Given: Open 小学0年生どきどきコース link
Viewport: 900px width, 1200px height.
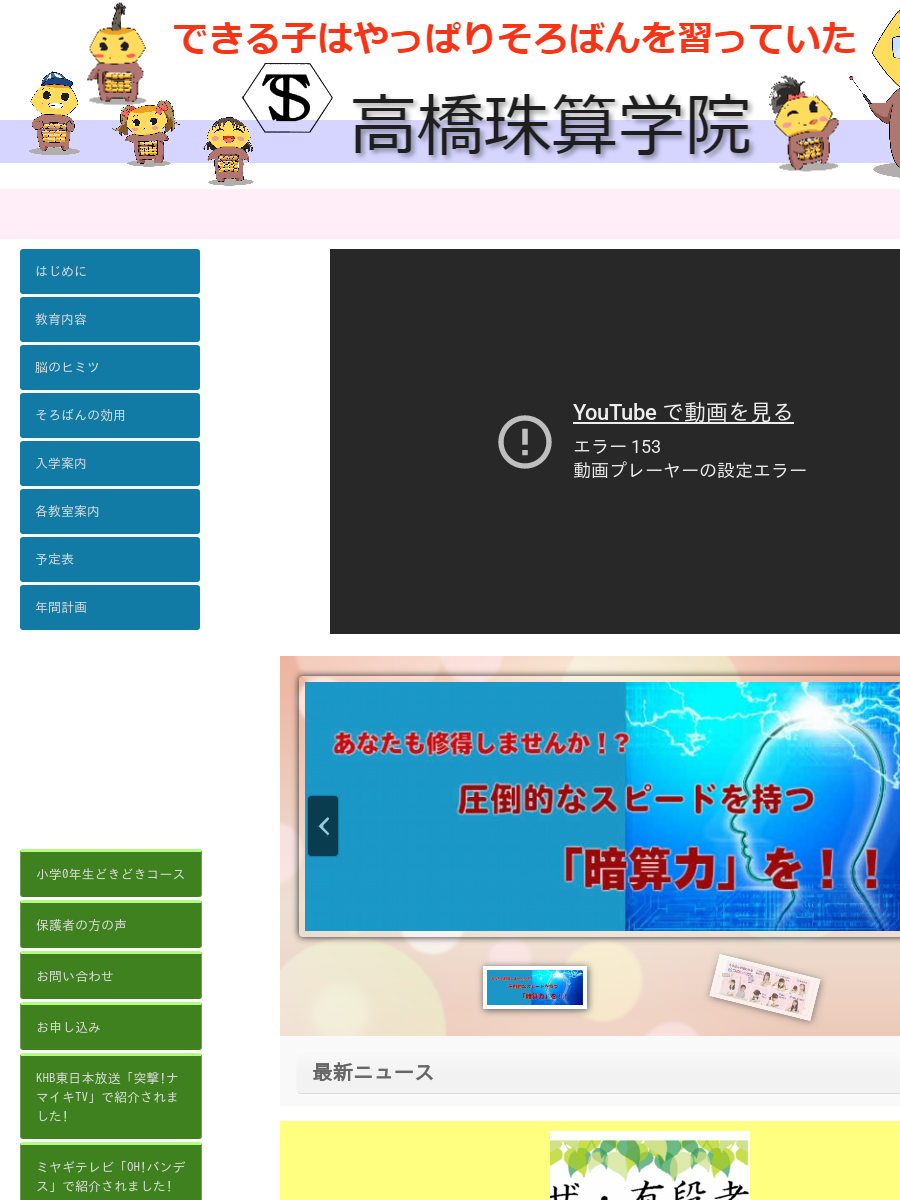Looking at the screenshot, I should [111, 874].
